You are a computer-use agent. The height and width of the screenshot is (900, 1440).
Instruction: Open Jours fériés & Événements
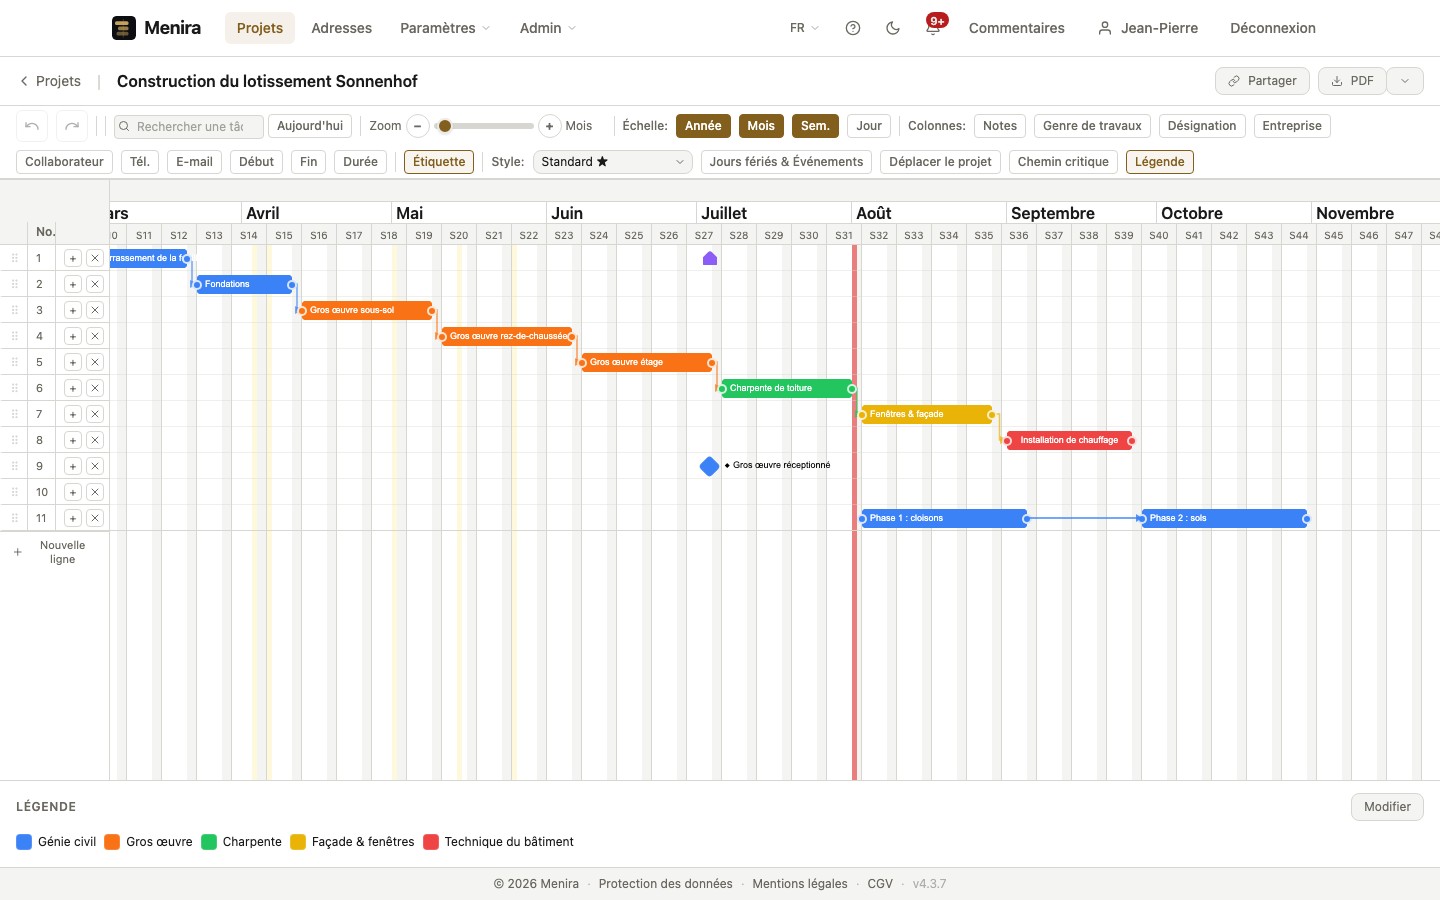tap(786, 162)
